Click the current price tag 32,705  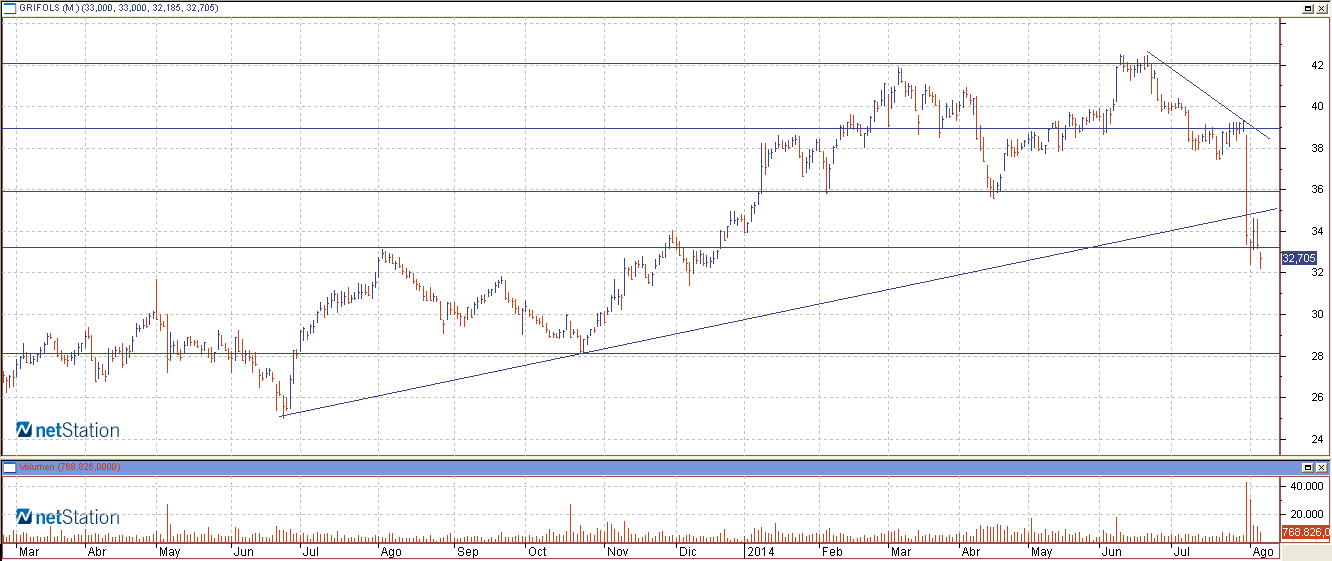tap(1298, 258)
